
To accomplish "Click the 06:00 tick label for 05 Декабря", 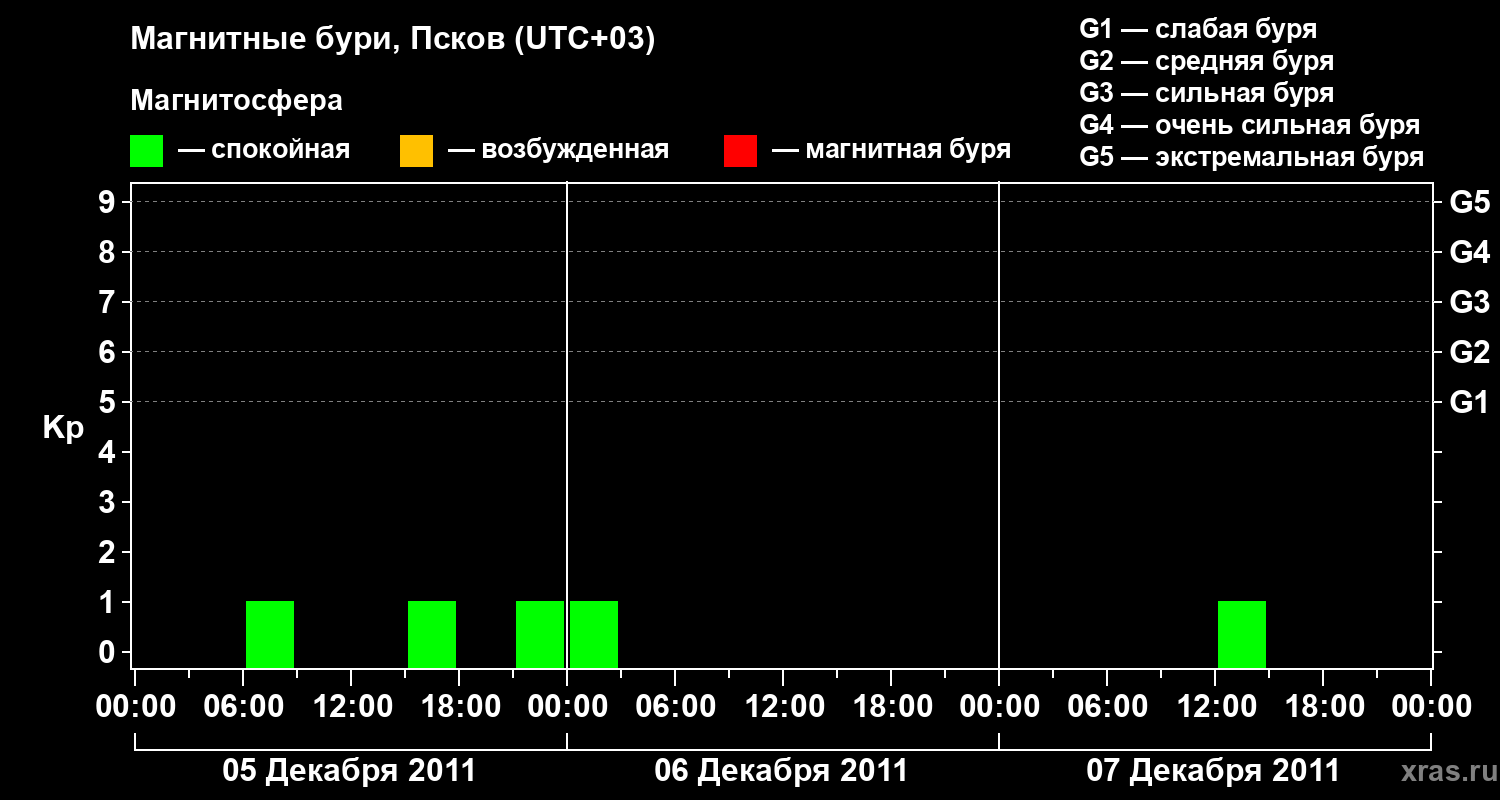I will [x=243, y=706].
